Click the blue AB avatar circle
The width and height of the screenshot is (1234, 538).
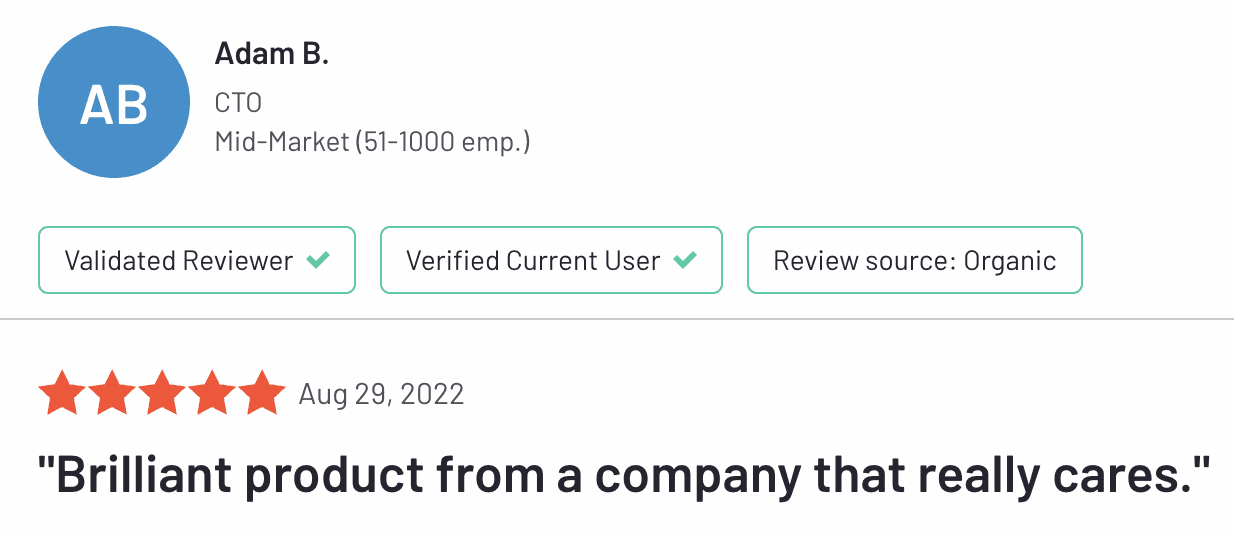(114, 103)
